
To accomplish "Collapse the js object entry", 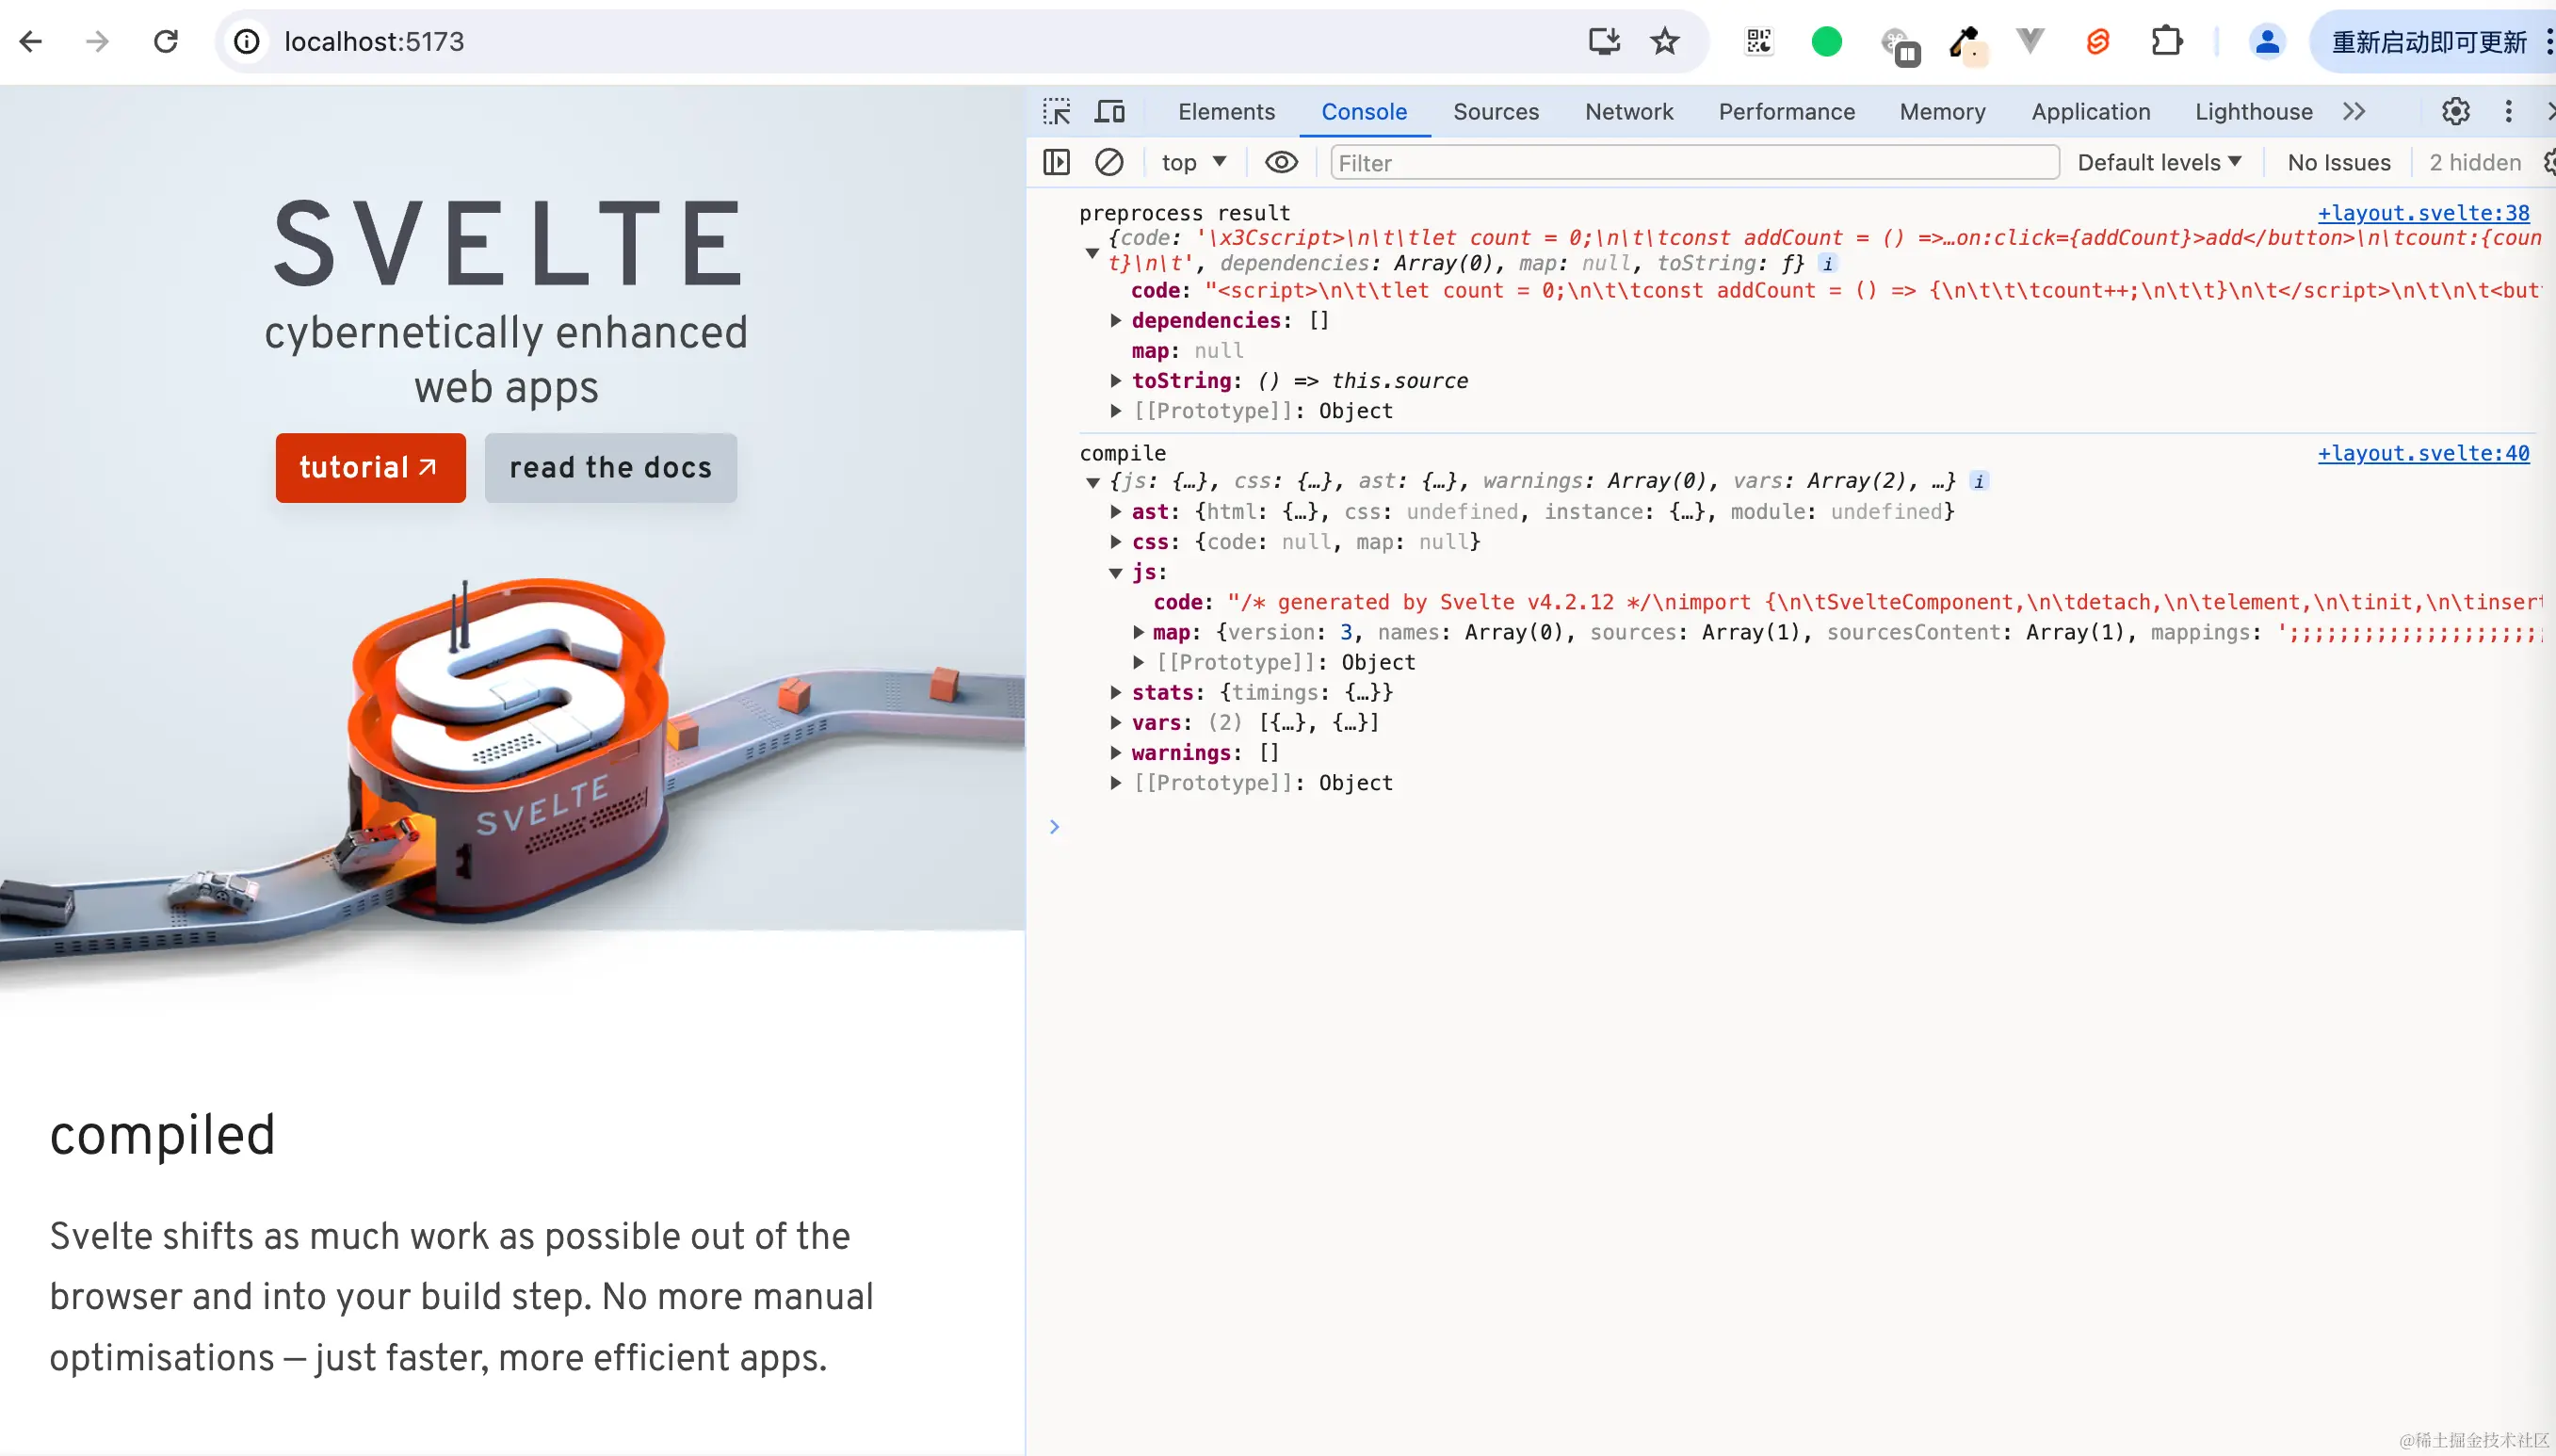I will click(1115, 572).
